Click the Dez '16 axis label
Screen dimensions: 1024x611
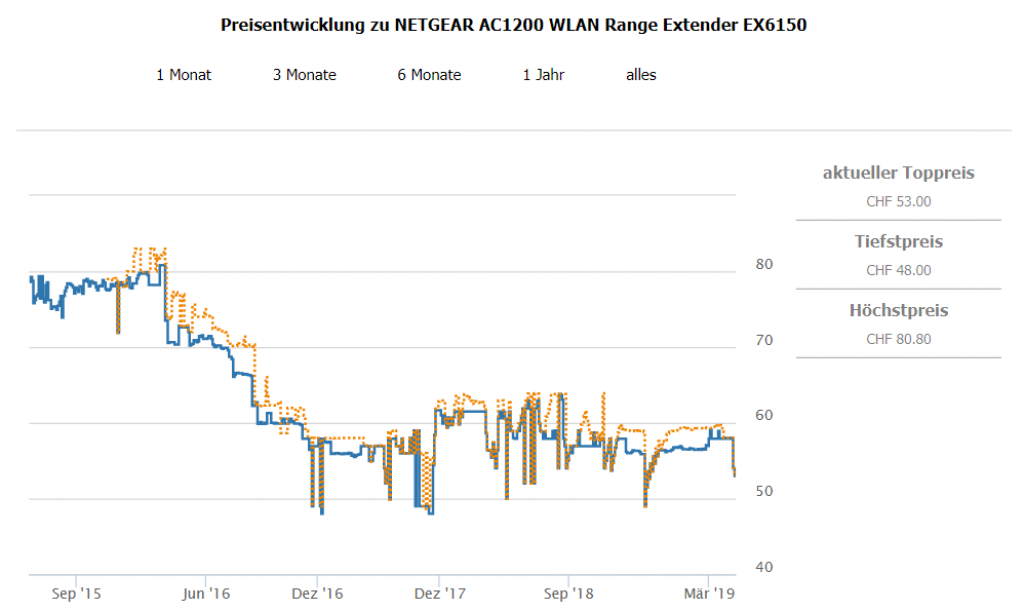pos(317,593)
